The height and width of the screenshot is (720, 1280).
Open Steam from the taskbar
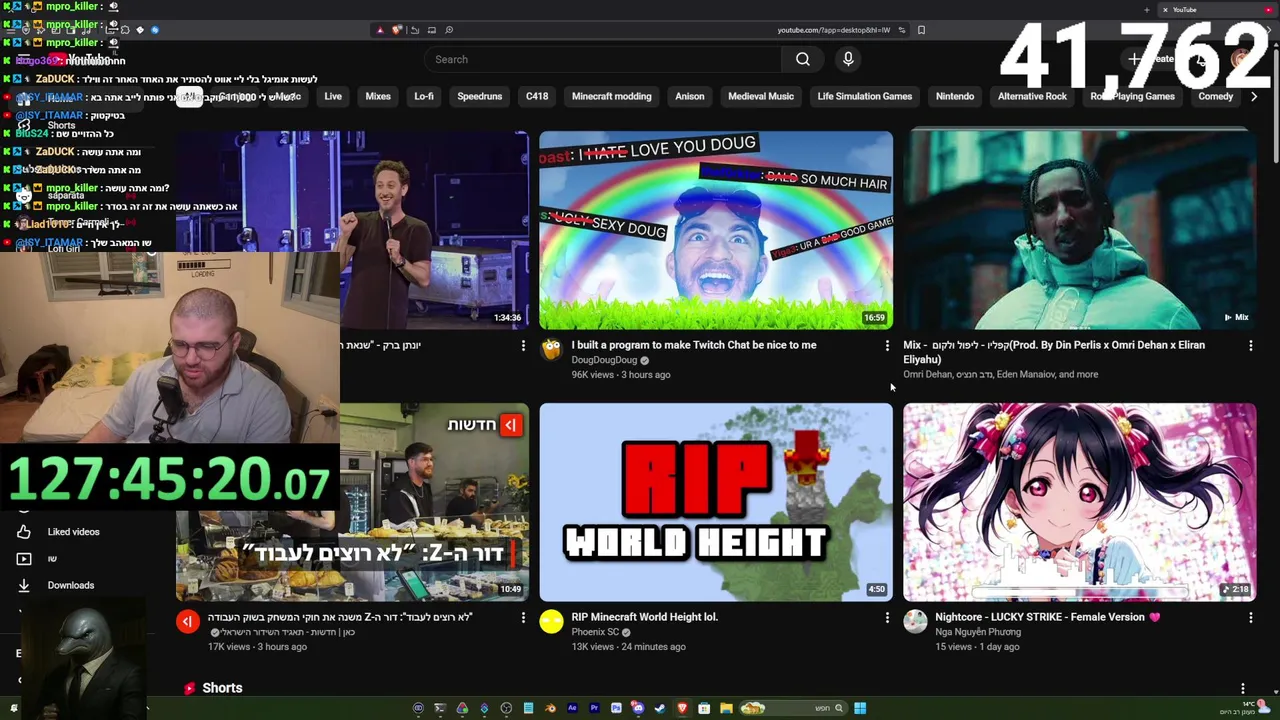660,708
